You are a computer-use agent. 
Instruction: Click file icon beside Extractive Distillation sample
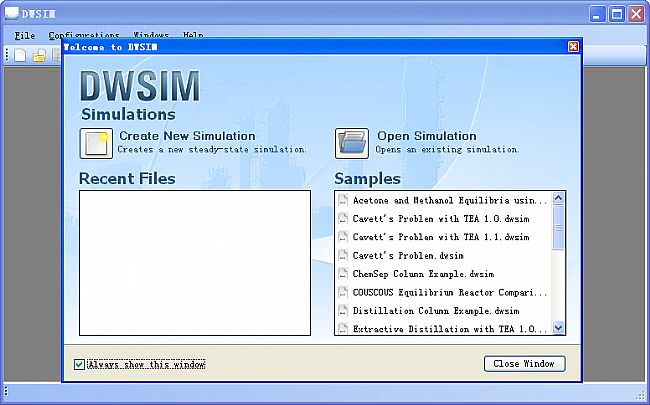tap(343, 328)
